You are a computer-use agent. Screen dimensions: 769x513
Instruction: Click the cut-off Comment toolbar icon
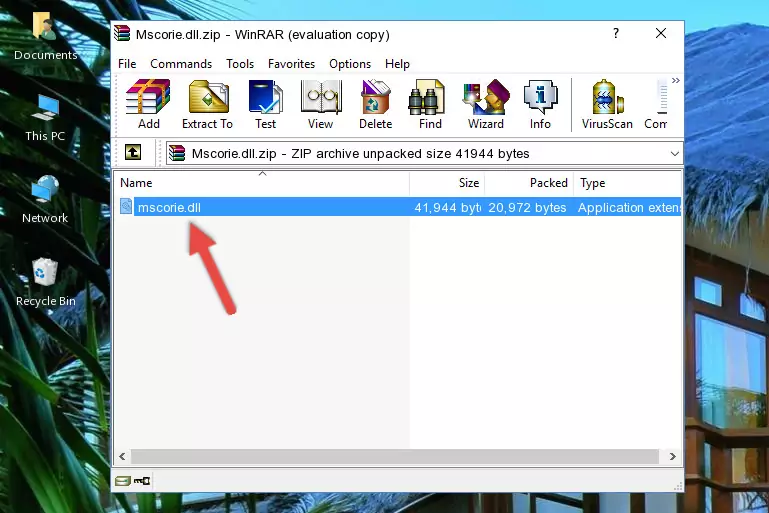[656, 104]
